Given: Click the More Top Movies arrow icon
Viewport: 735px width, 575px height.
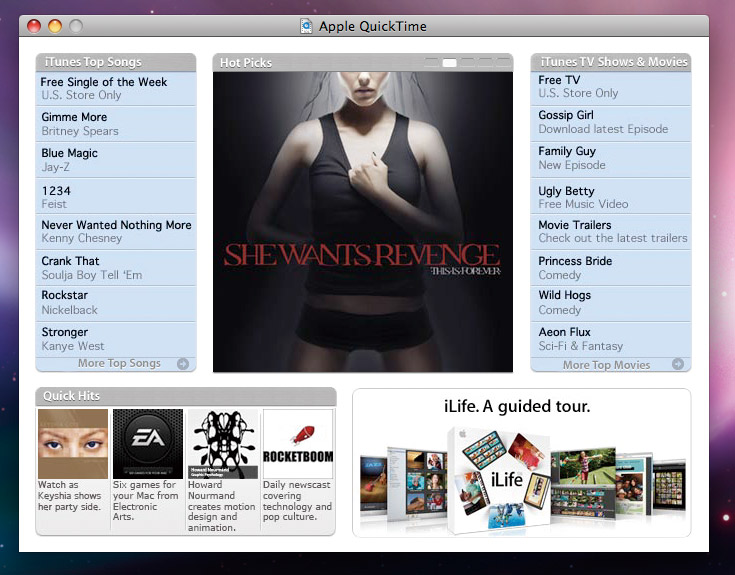Looking at the screenshot, I should tap(677, 364).
